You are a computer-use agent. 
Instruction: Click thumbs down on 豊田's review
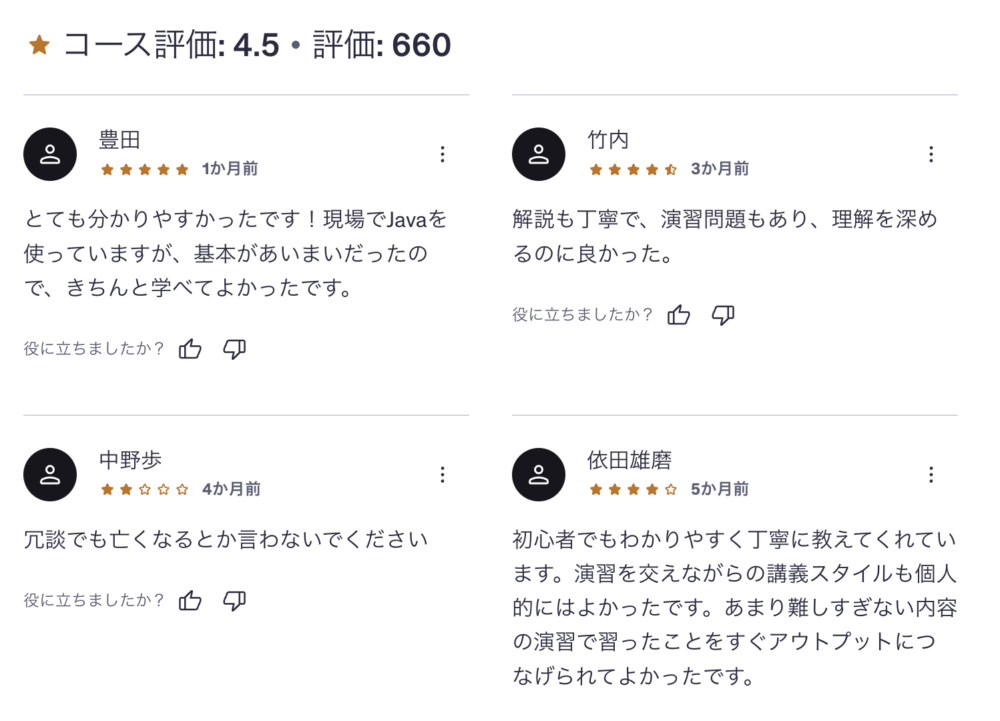[x=234, y=349]
